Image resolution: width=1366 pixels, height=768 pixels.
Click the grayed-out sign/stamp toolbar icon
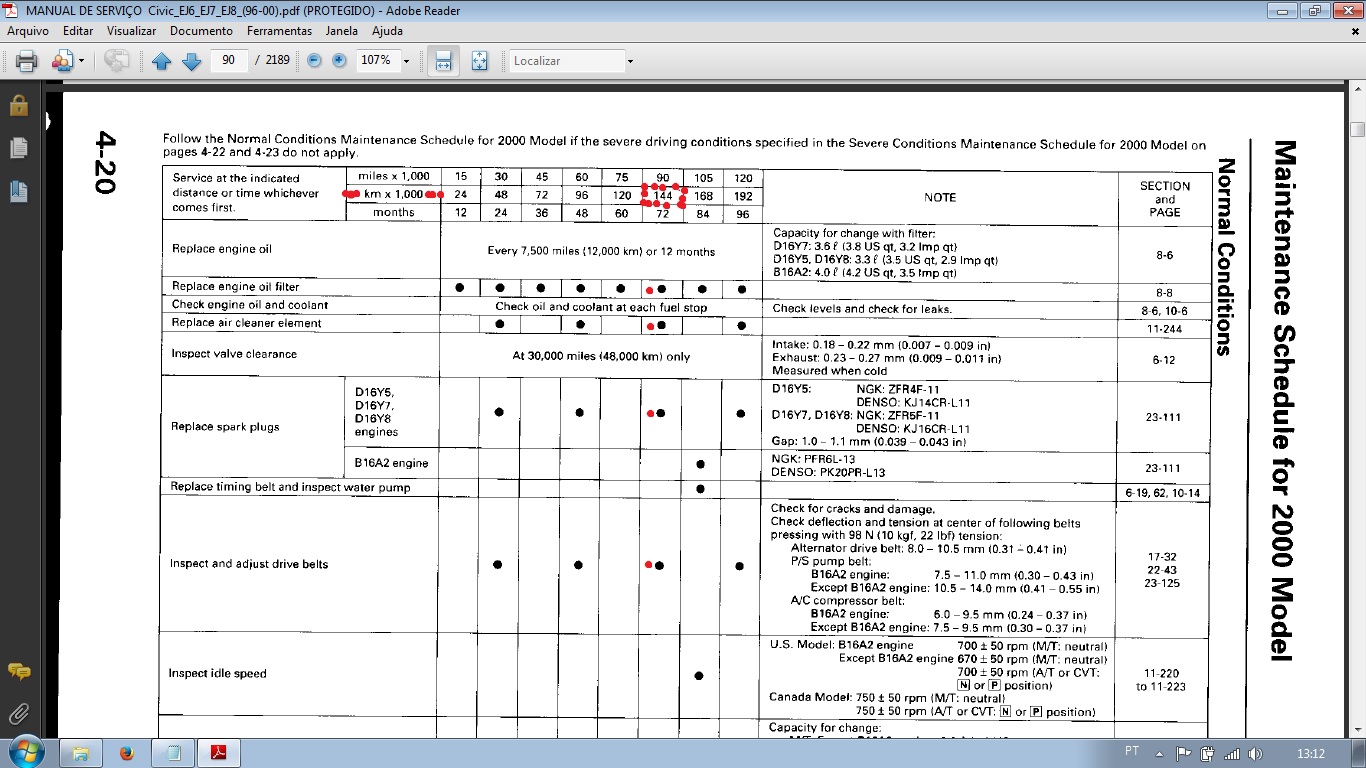pyautogui.click(x=117, y=61)
